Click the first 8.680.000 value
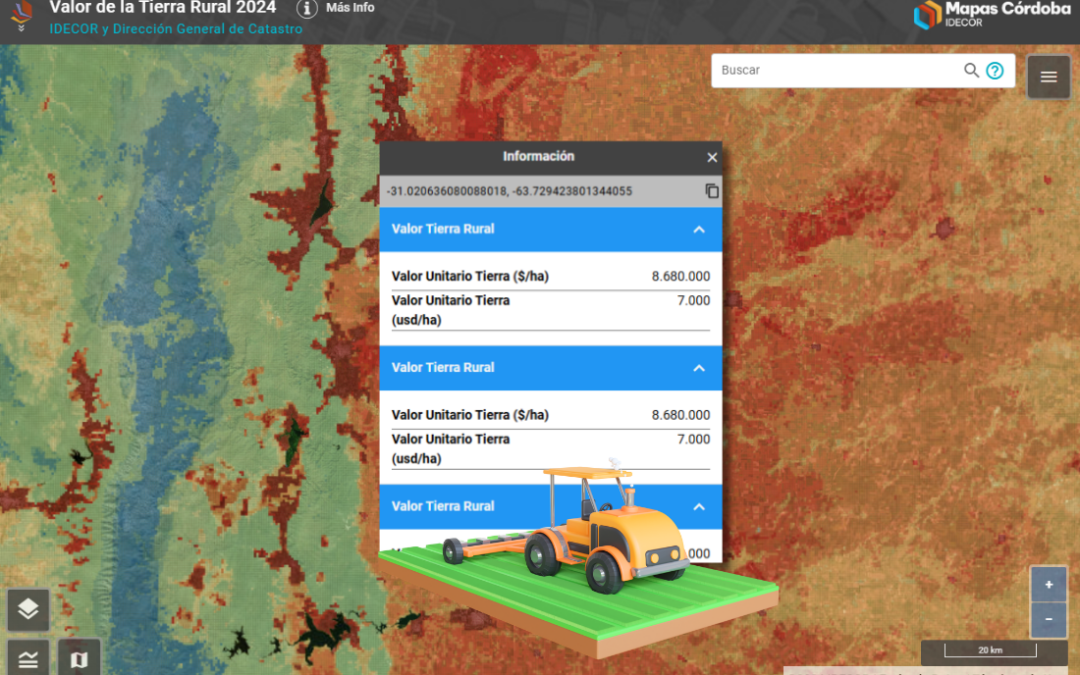This screenshot has height=675, width=1080. click(x=681, y=276)
